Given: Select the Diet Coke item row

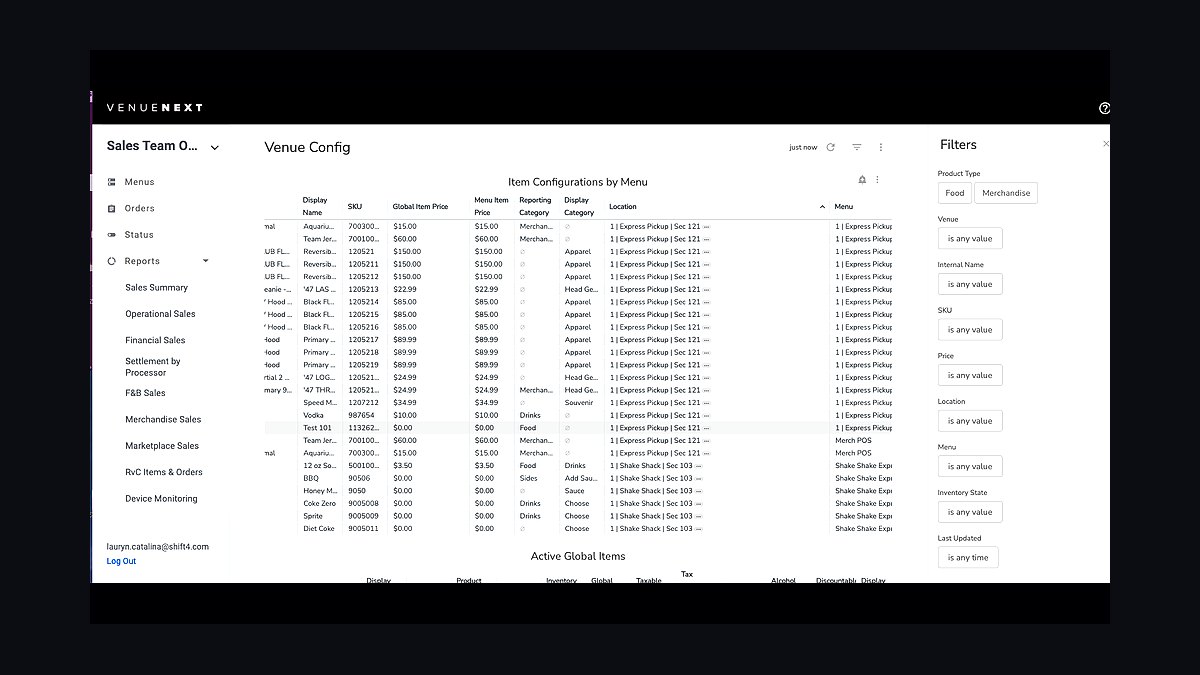Looking at the screenshot, I should [578, 529].
